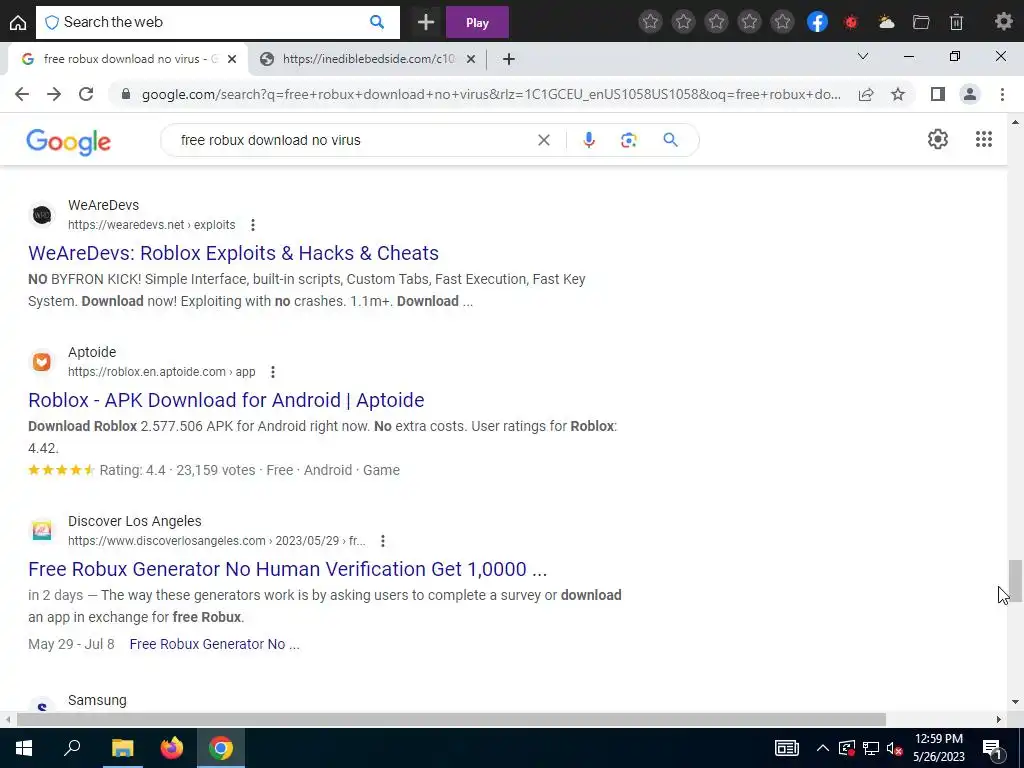The image size is (1024, 768).
Task: Start voice search with microphone
Action: point(588,140)
